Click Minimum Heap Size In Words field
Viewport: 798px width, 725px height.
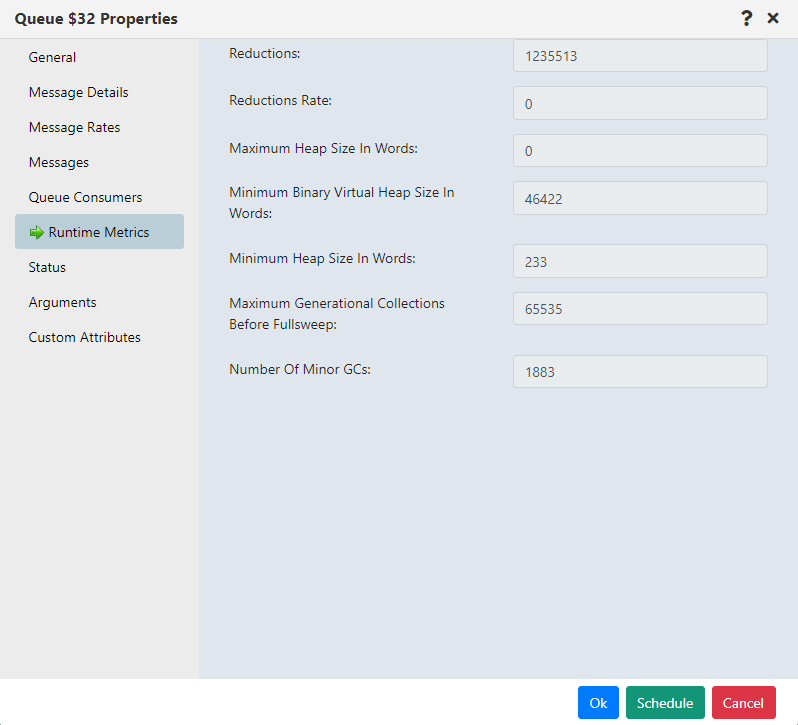tap(640, 261)
